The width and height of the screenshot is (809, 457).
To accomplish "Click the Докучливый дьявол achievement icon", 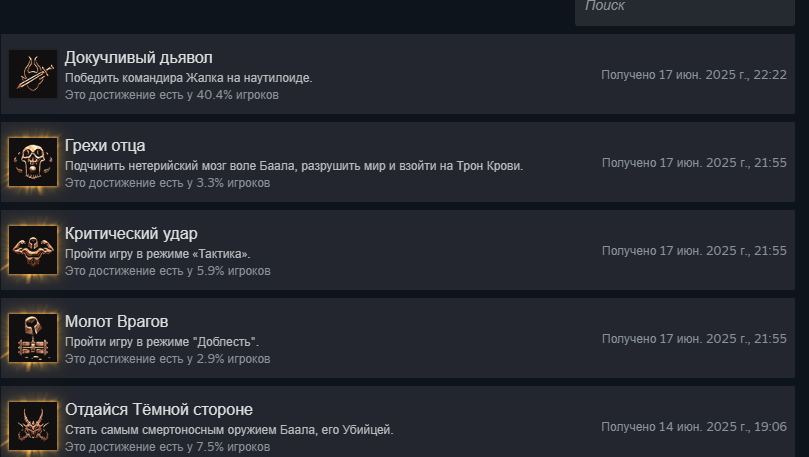I will pos(33,74).
